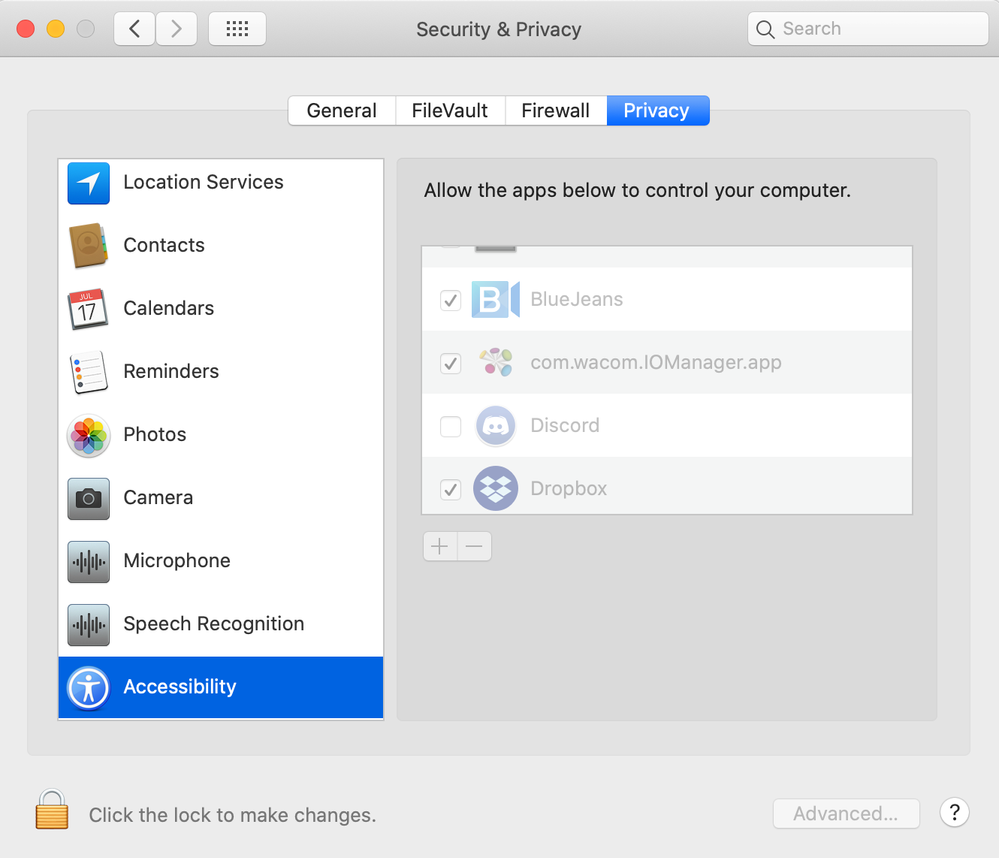Select Microphone label in privacy list
999x858 pixels.
177,561
